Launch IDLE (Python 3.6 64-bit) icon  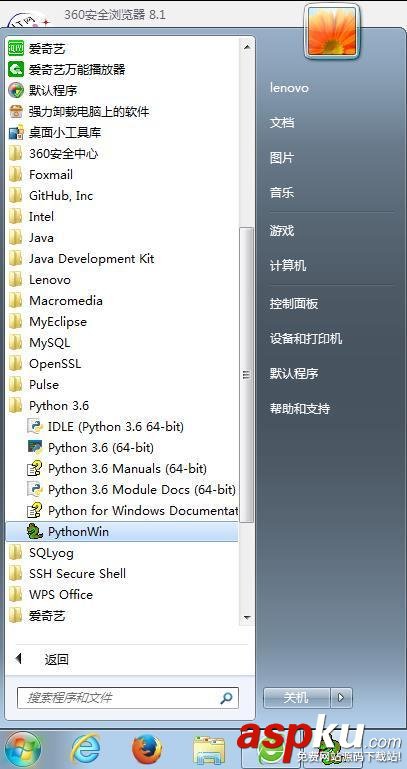pyautogui.click(x=35, y=427)
